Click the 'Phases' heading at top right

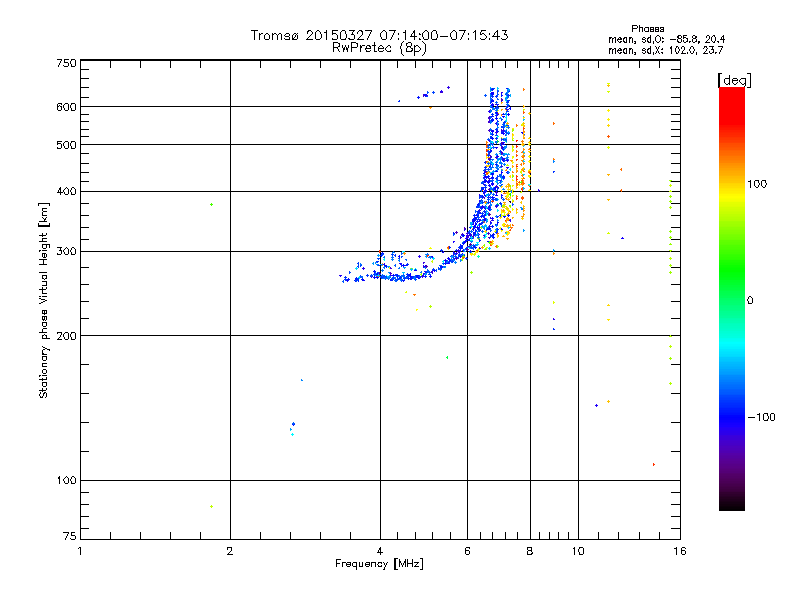pyautogui.click(x=647, y=29)
